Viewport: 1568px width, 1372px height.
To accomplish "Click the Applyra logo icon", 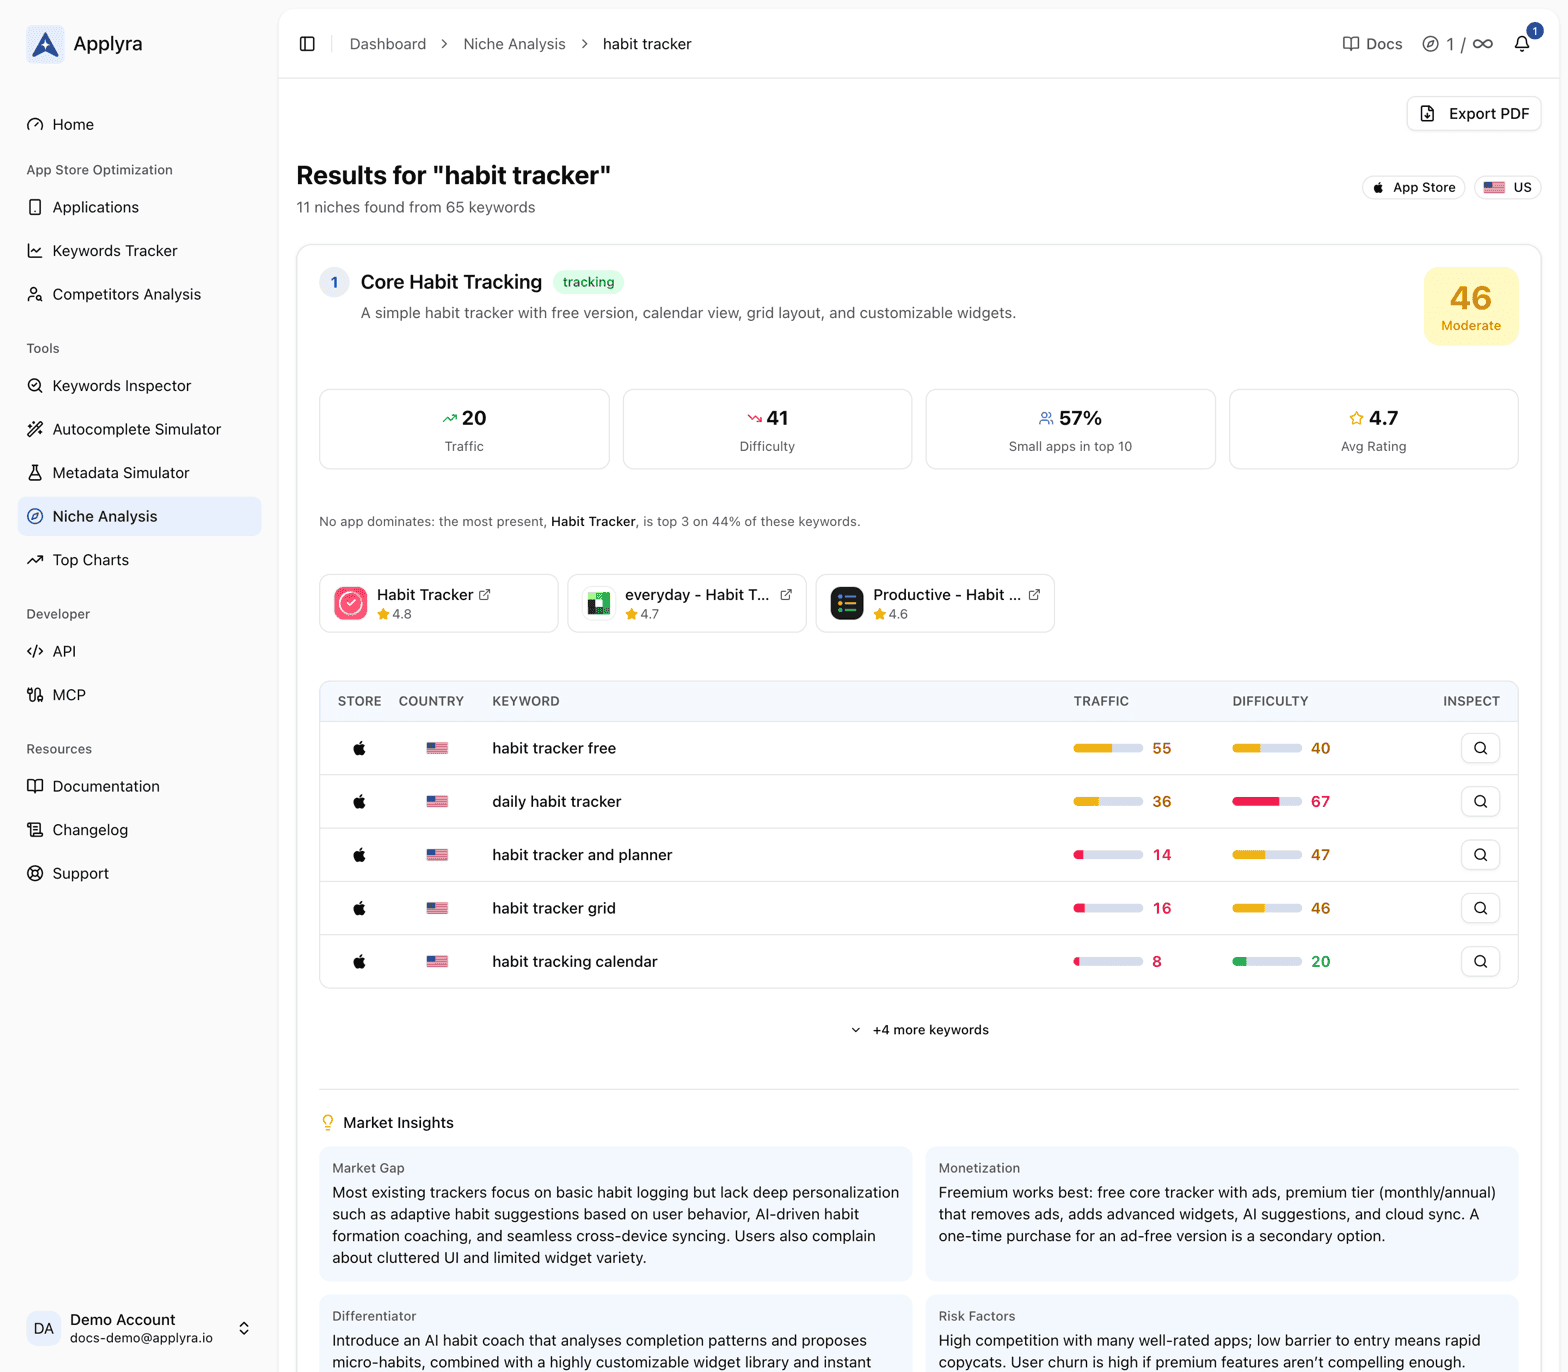I will [x=45, y=44].
